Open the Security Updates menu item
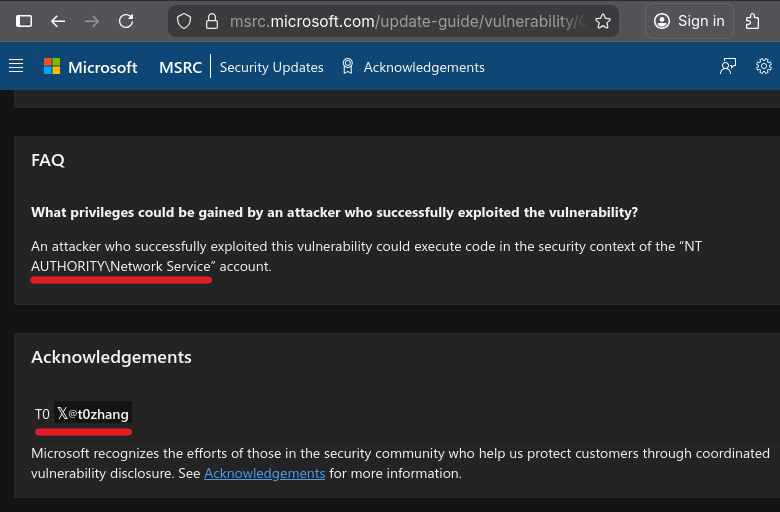The height and width of the screenshot is (512, 780). pyautogui.click(x=271, y=67)
